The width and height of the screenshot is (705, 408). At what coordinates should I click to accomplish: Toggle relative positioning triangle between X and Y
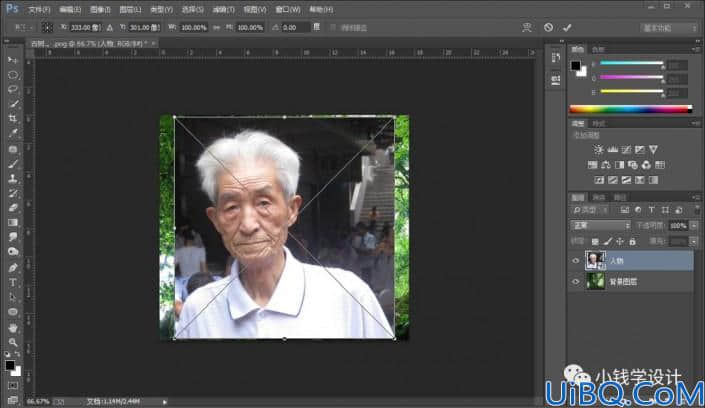(x=110, y=27)
